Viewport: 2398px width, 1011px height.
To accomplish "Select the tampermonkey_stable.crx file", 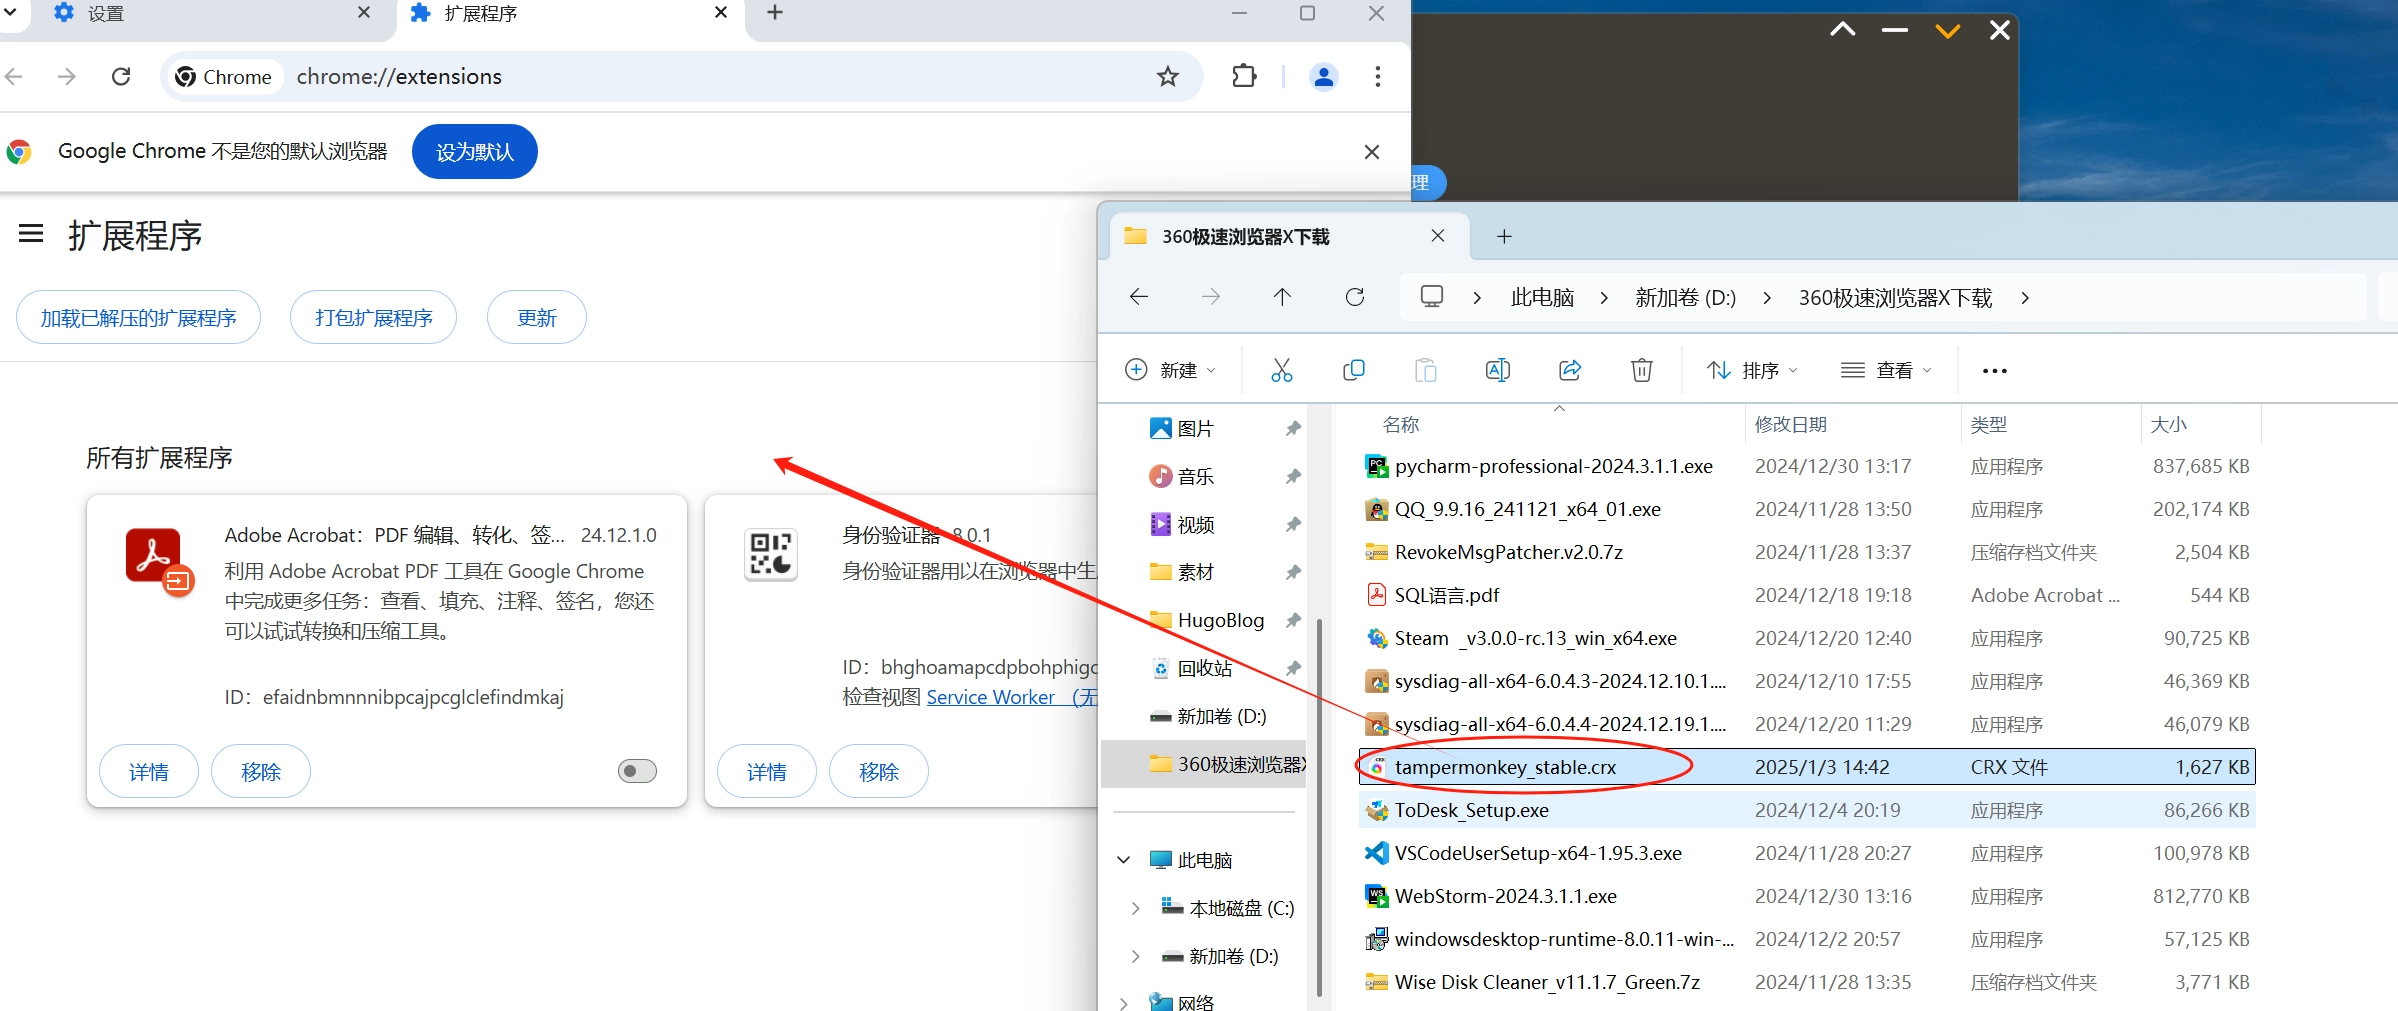I will [x=1807, y=767].
